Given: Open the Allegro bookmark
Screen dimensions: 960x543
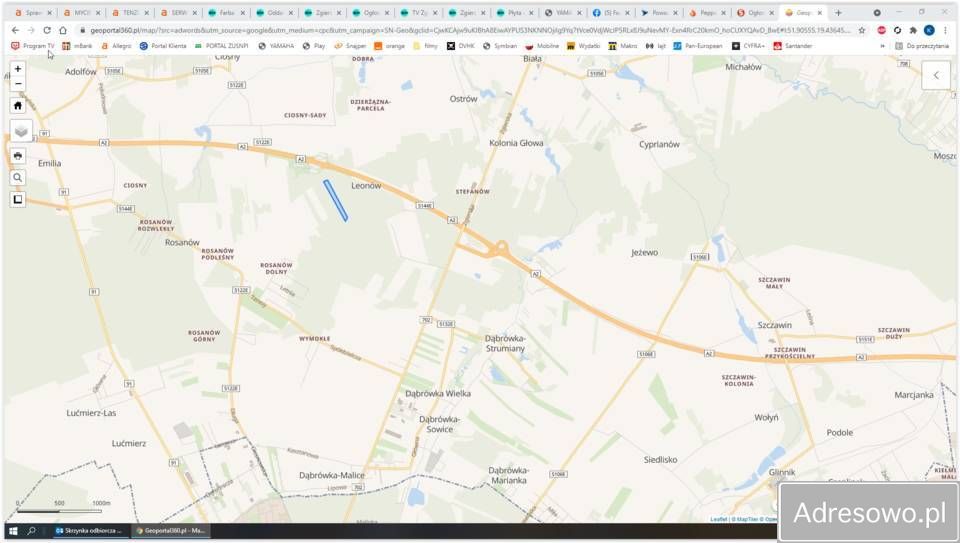Looking at the screenshot, I should 116,46.
